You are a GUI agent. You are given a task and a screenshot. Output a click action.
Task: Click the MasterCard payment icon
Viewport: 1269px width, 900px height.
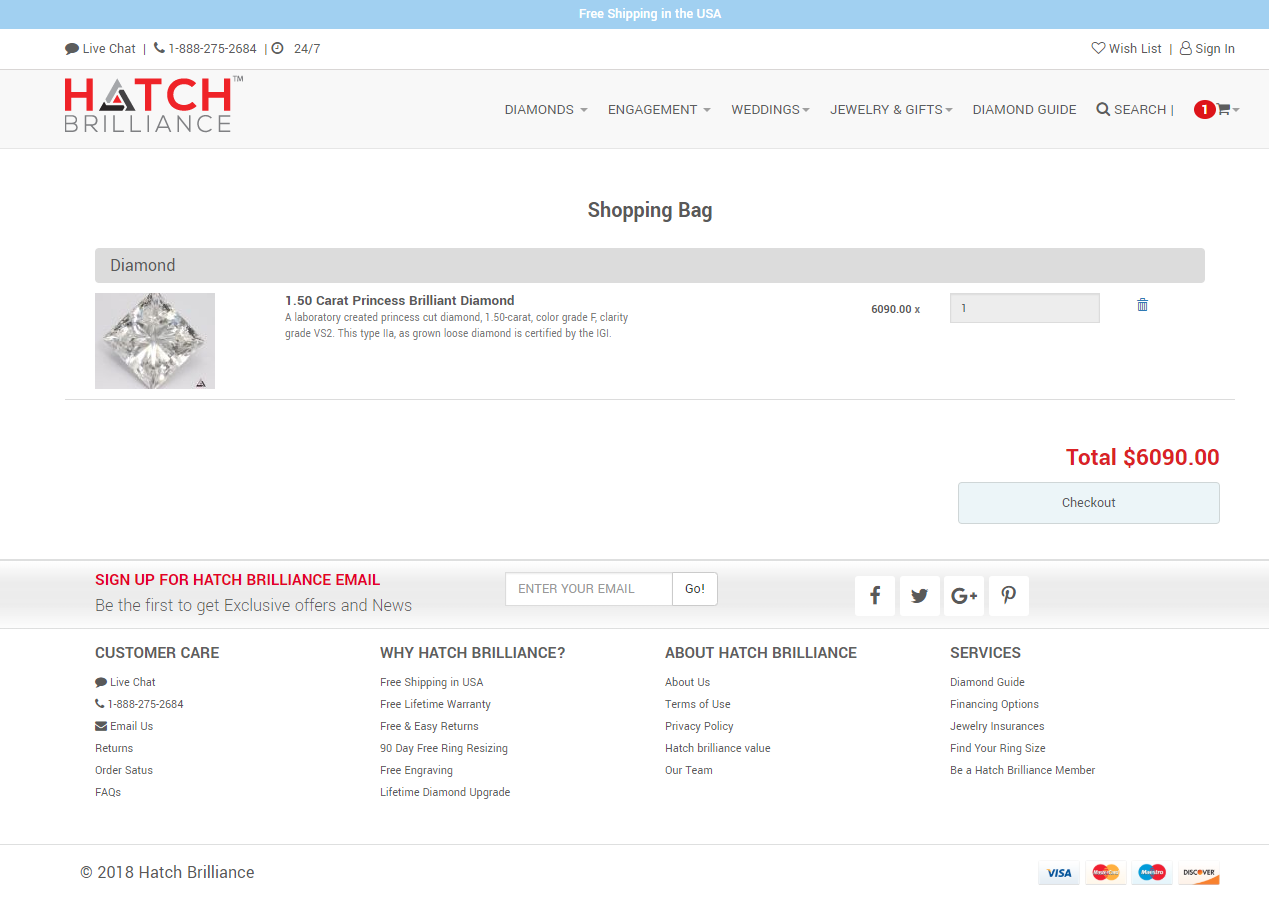1106,873
